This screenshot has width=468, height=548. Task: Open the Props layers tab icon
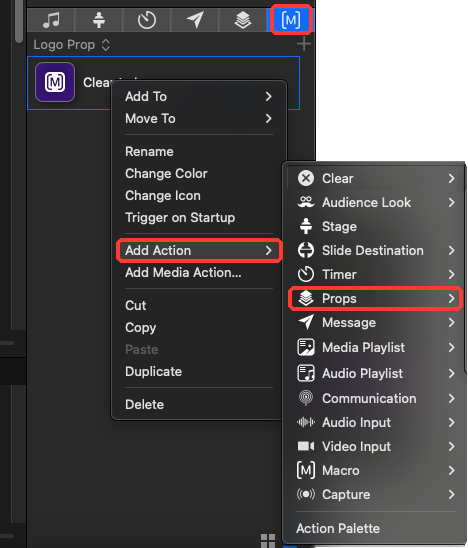pyautogui.click(x=243, y=20)
